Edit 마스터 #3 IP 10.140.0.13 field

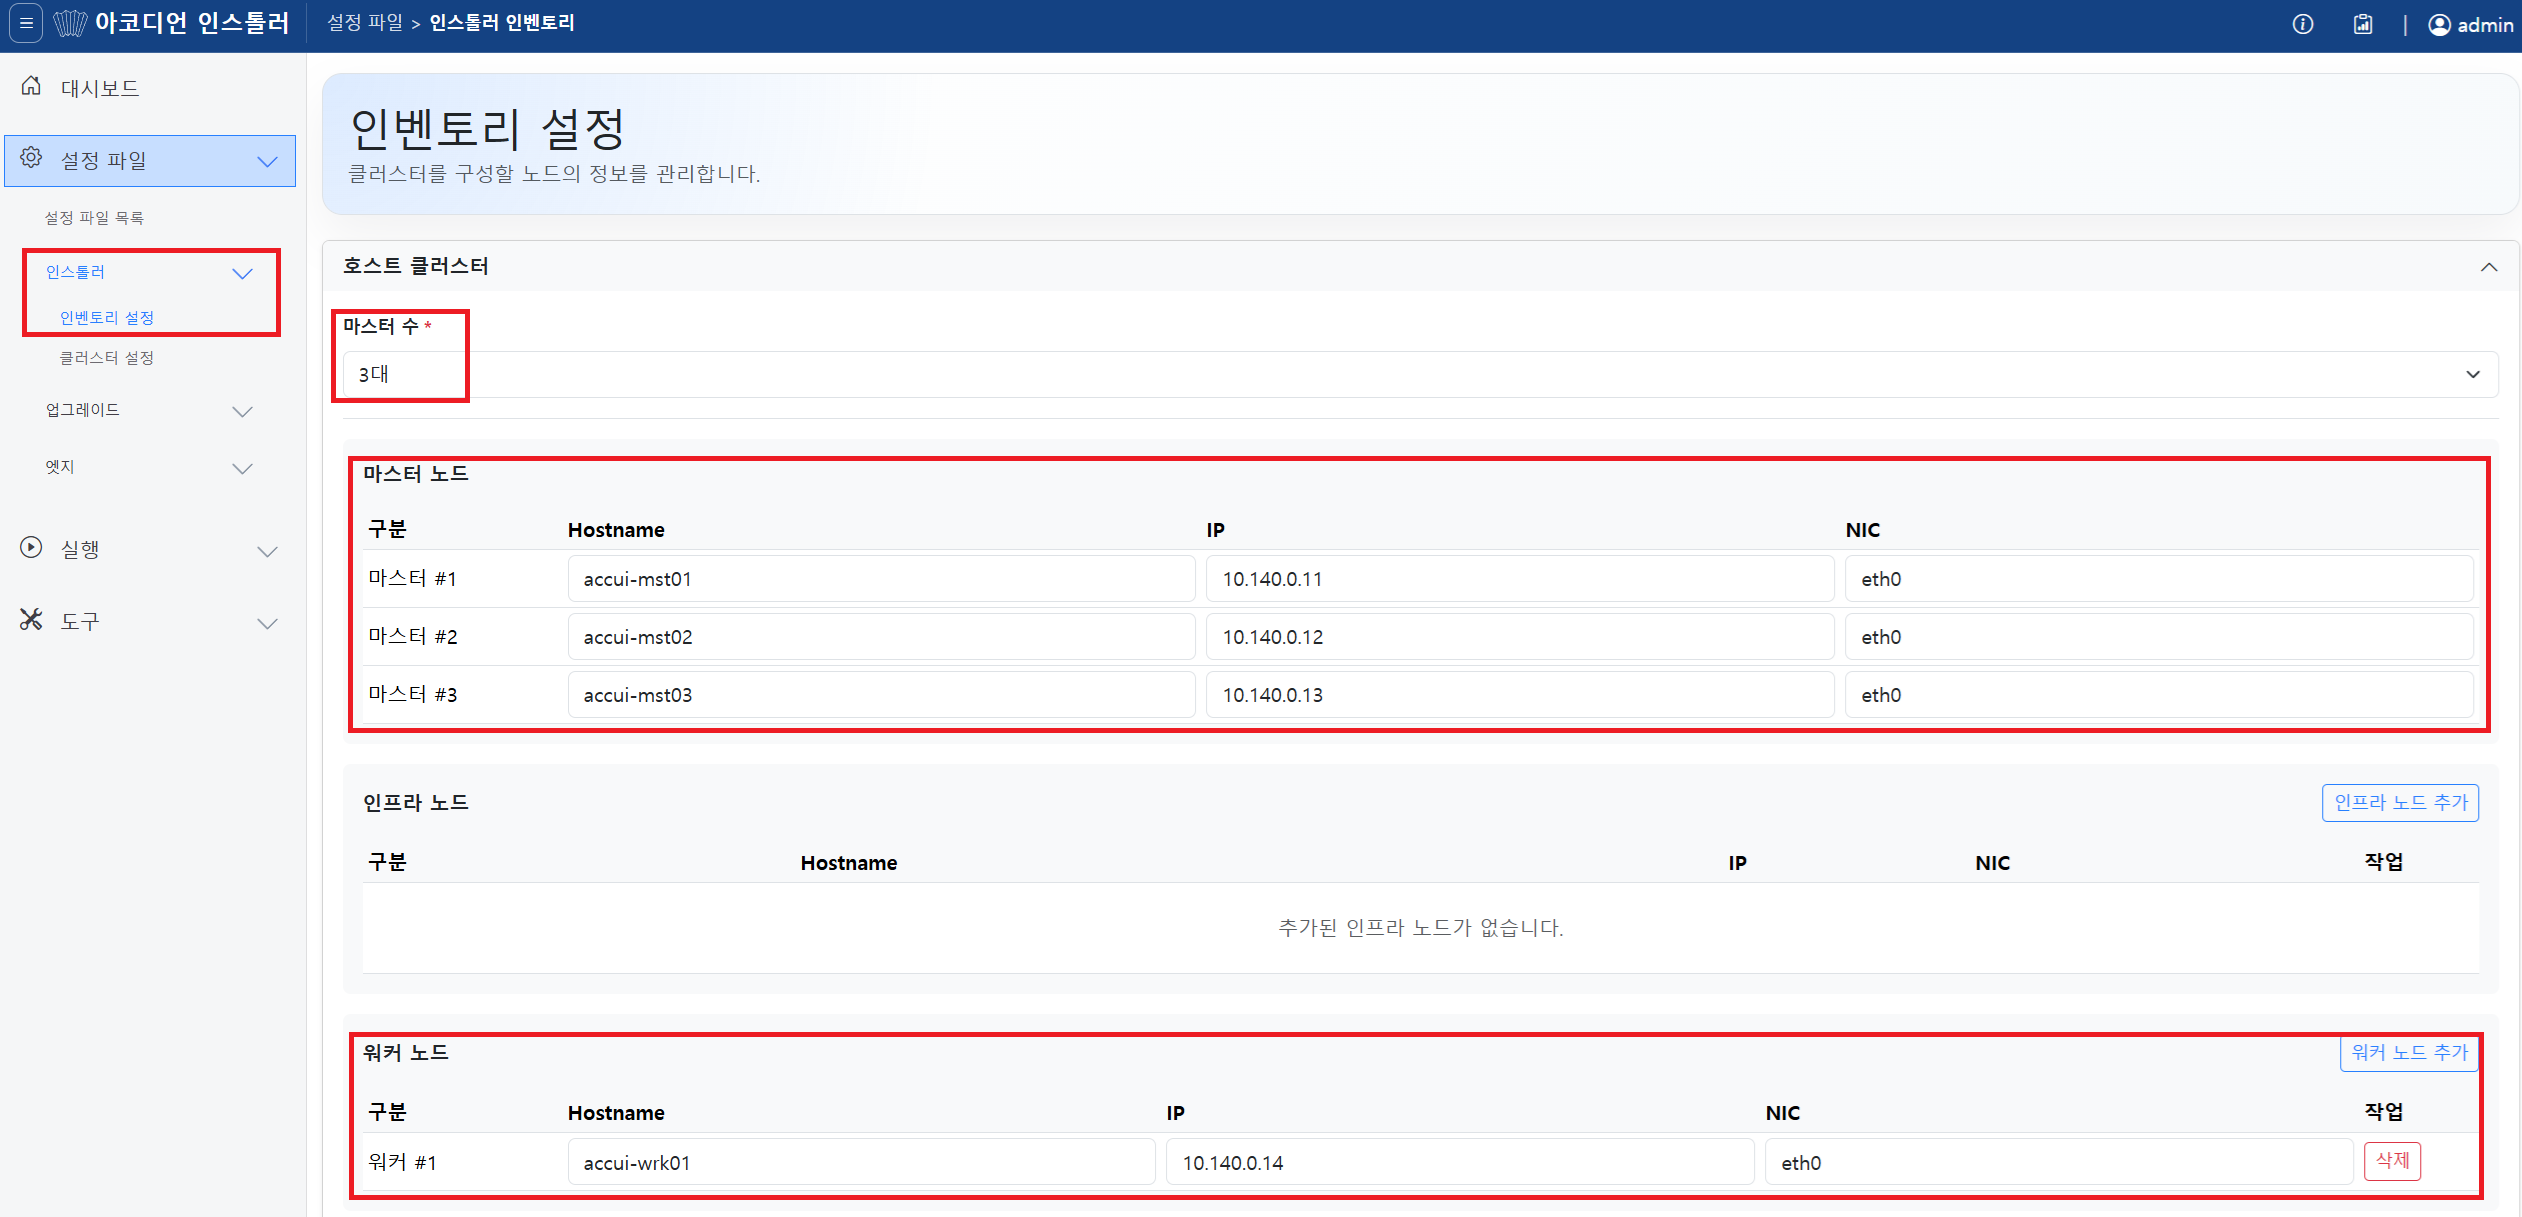click(x=1520, y=695)
